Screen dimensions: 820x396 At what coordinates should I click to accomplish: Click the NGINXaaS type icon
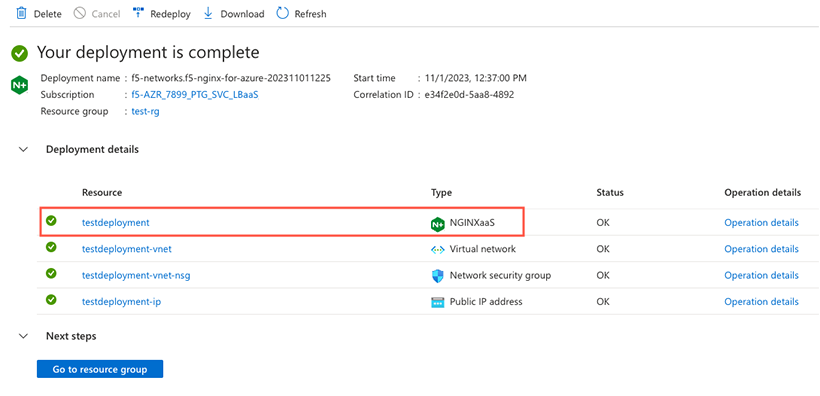click(x=437, y=224)
